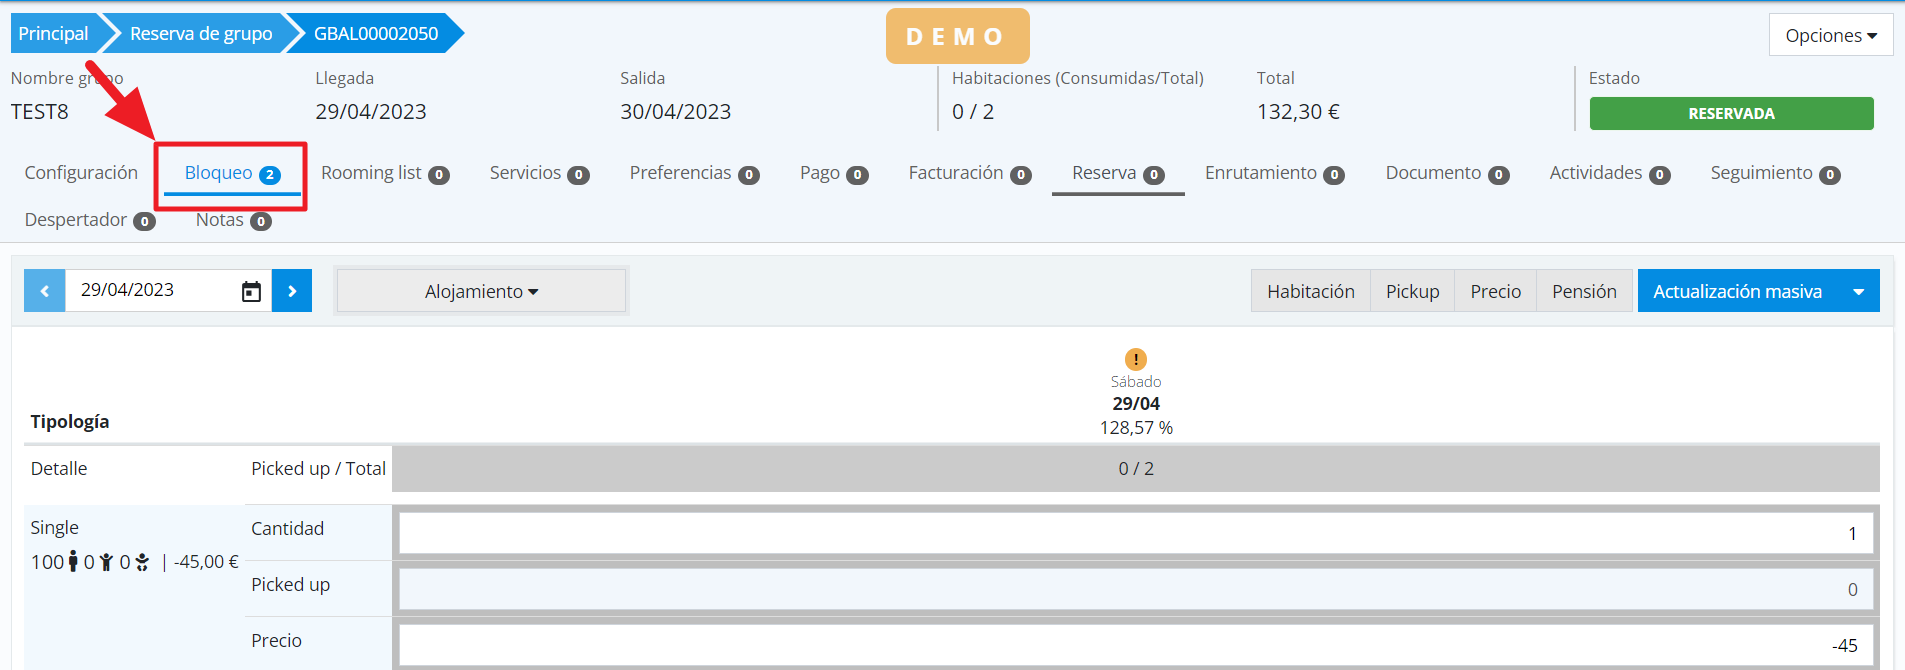Click the Cantidad input field for Single
This screenshot has height=670, width=1905.
[x=1134, y=533]
